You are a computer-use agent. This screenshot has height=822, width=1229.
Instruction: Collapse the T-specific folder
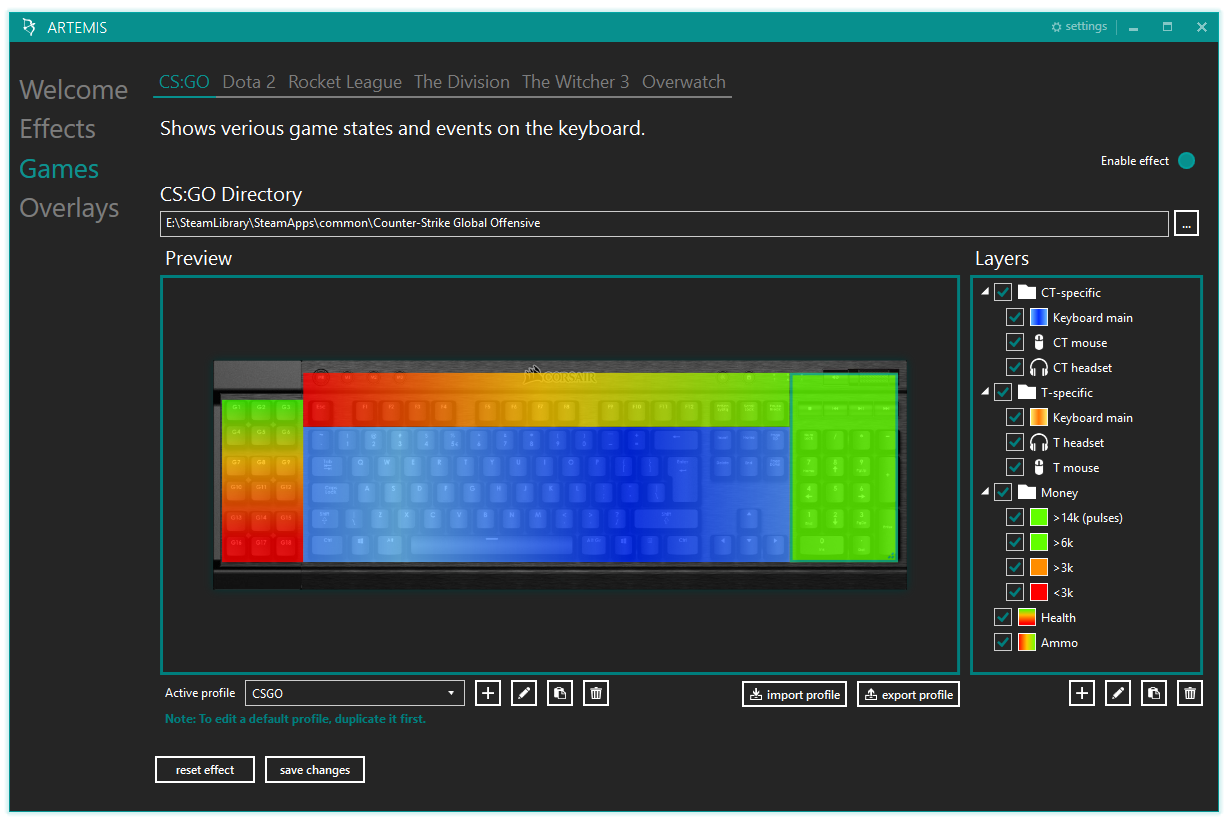[985, 392]
